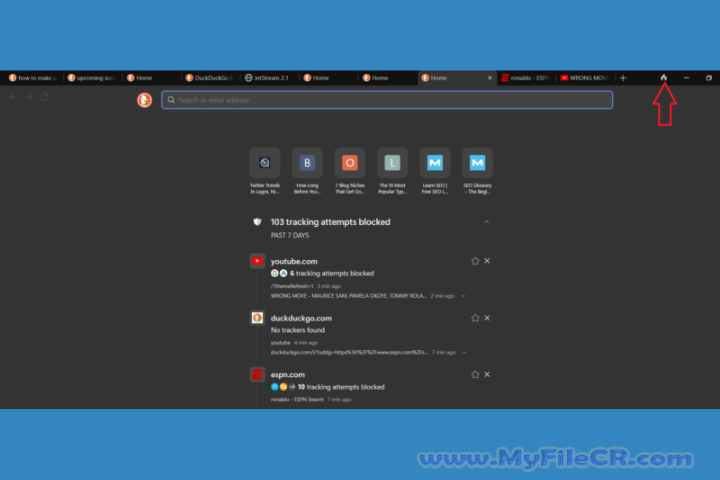Click the Fire button flame icon
Viewport: 720px width, 480px height.
click(664, 78)
